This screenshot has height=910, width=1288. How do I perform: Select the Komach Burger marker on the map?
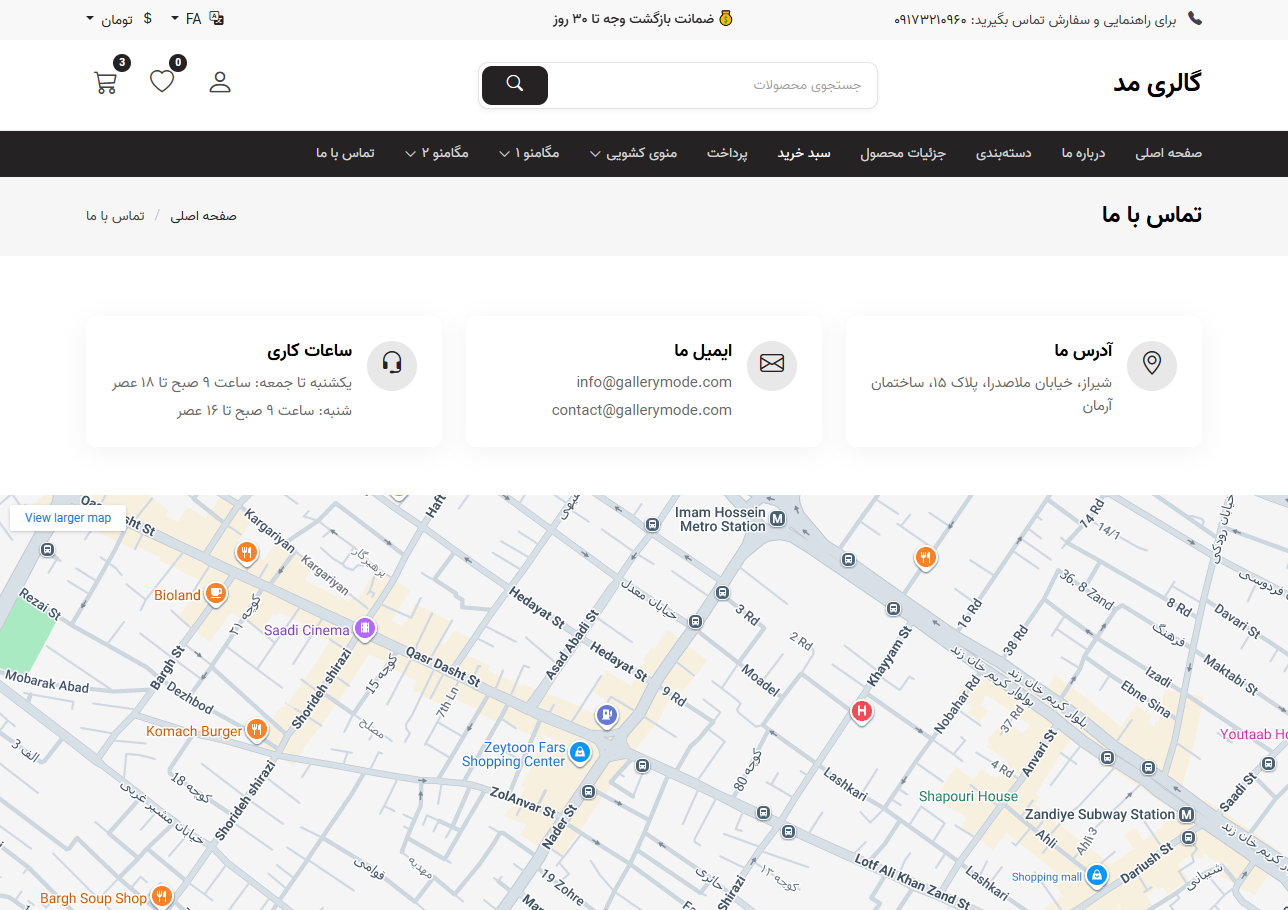tap(256, 730)
